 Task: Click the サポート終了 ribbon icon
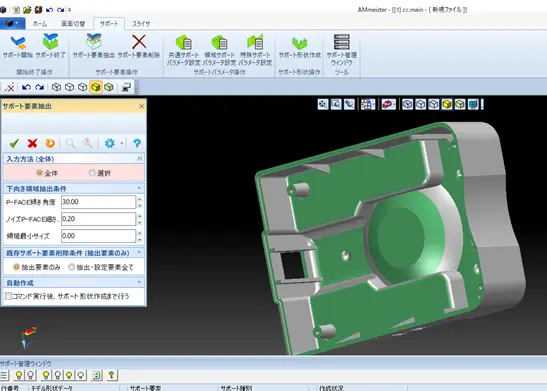[x=51, y=46]
